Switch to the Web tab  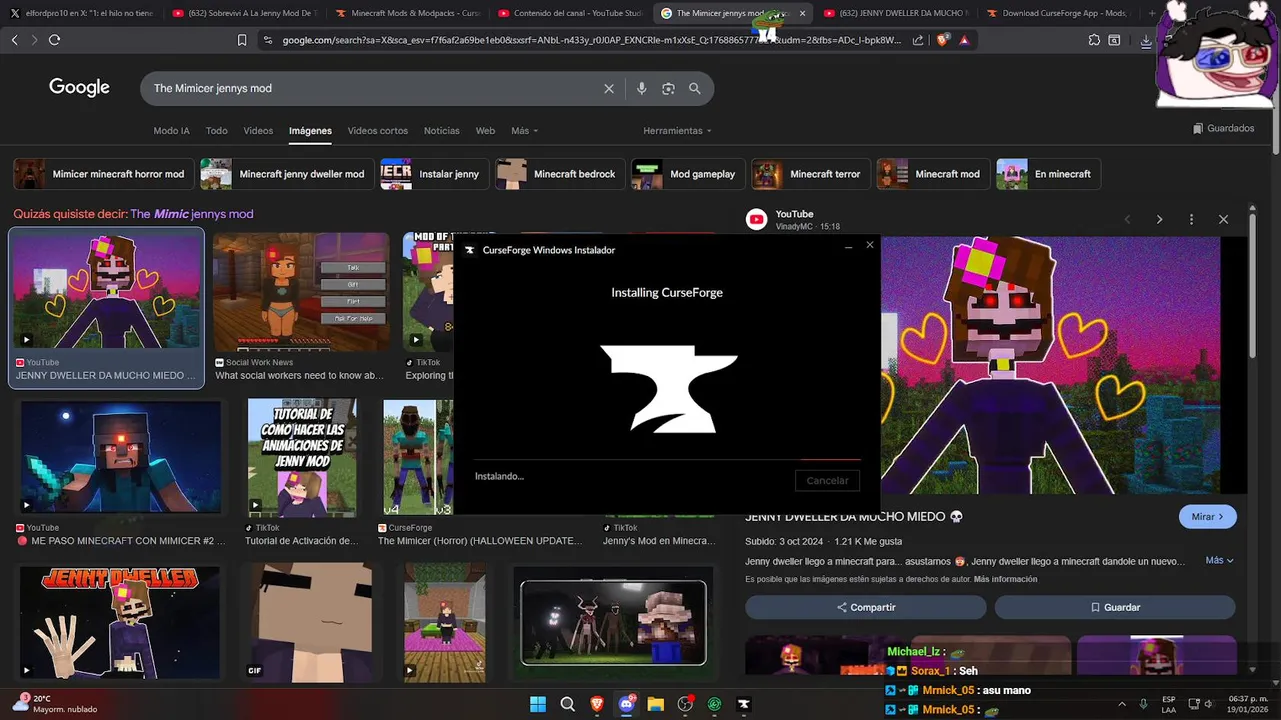(485, 131)
